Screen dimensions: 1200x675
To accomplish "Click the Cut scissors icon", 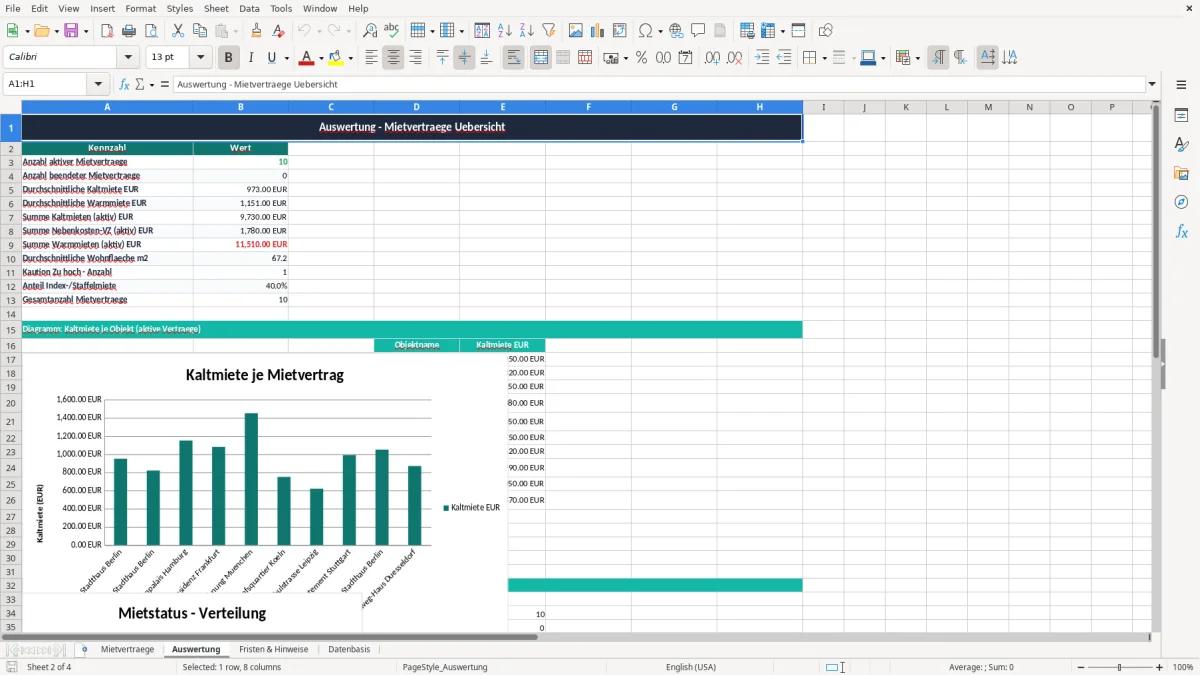I will pos(177,31).
